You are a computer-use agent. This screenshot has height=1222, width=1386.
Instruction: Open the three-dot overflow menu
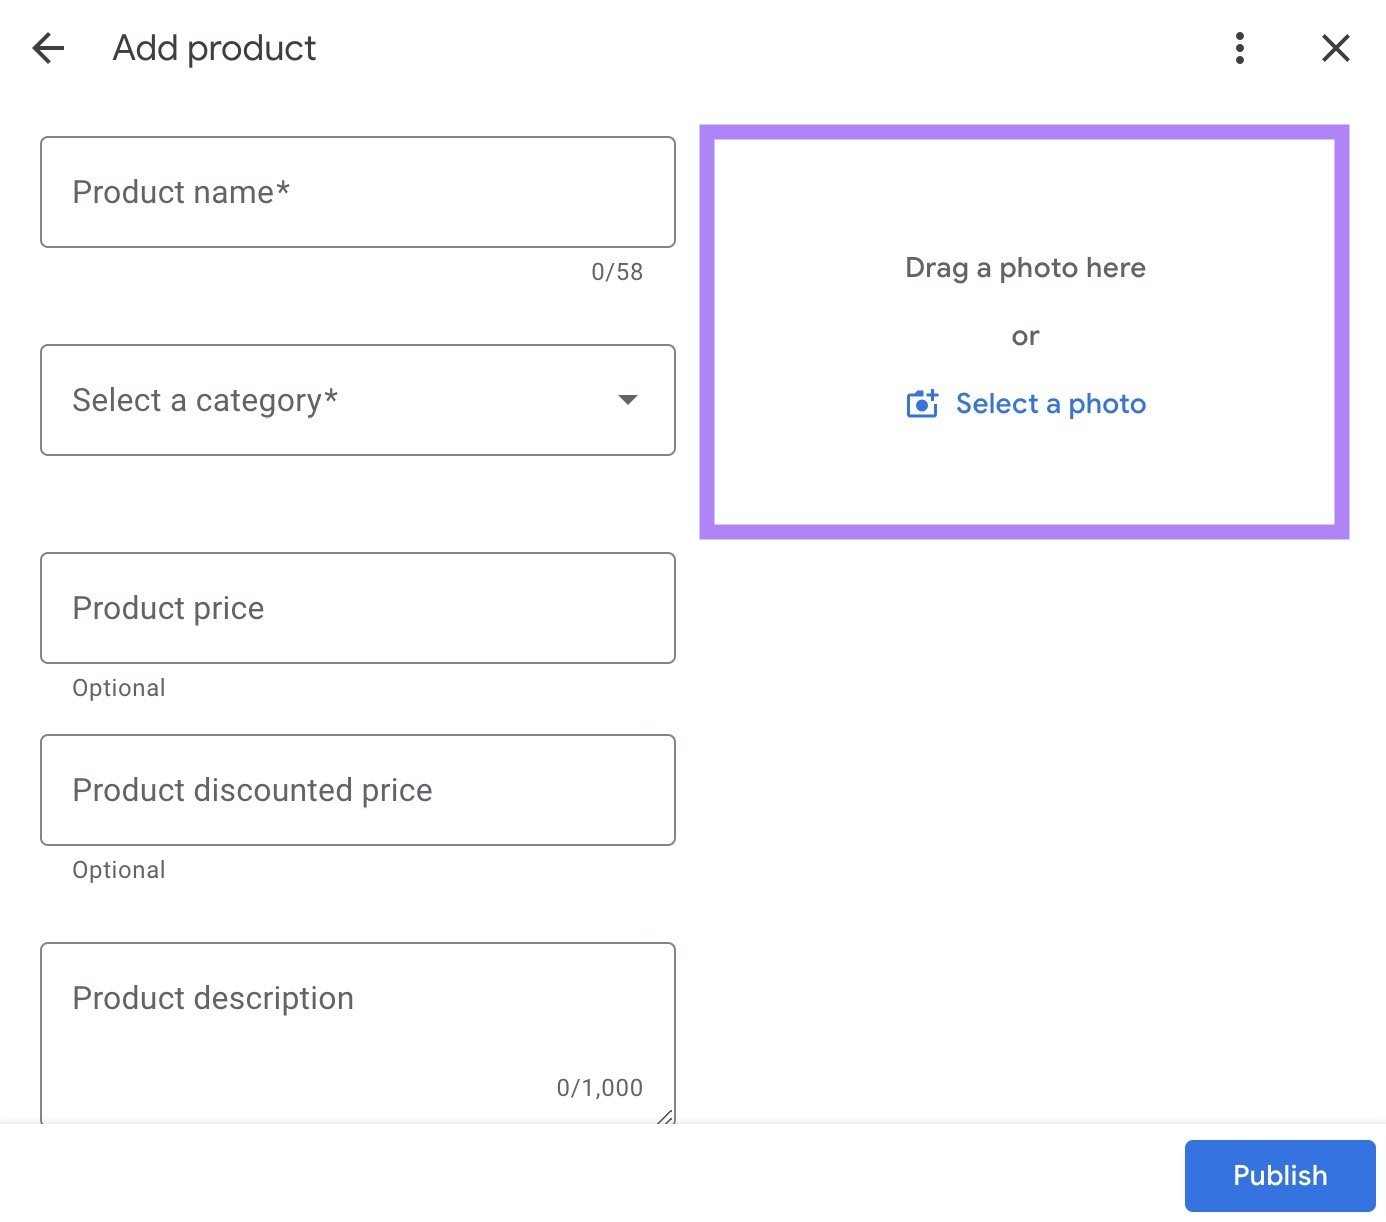[1239, 47]
